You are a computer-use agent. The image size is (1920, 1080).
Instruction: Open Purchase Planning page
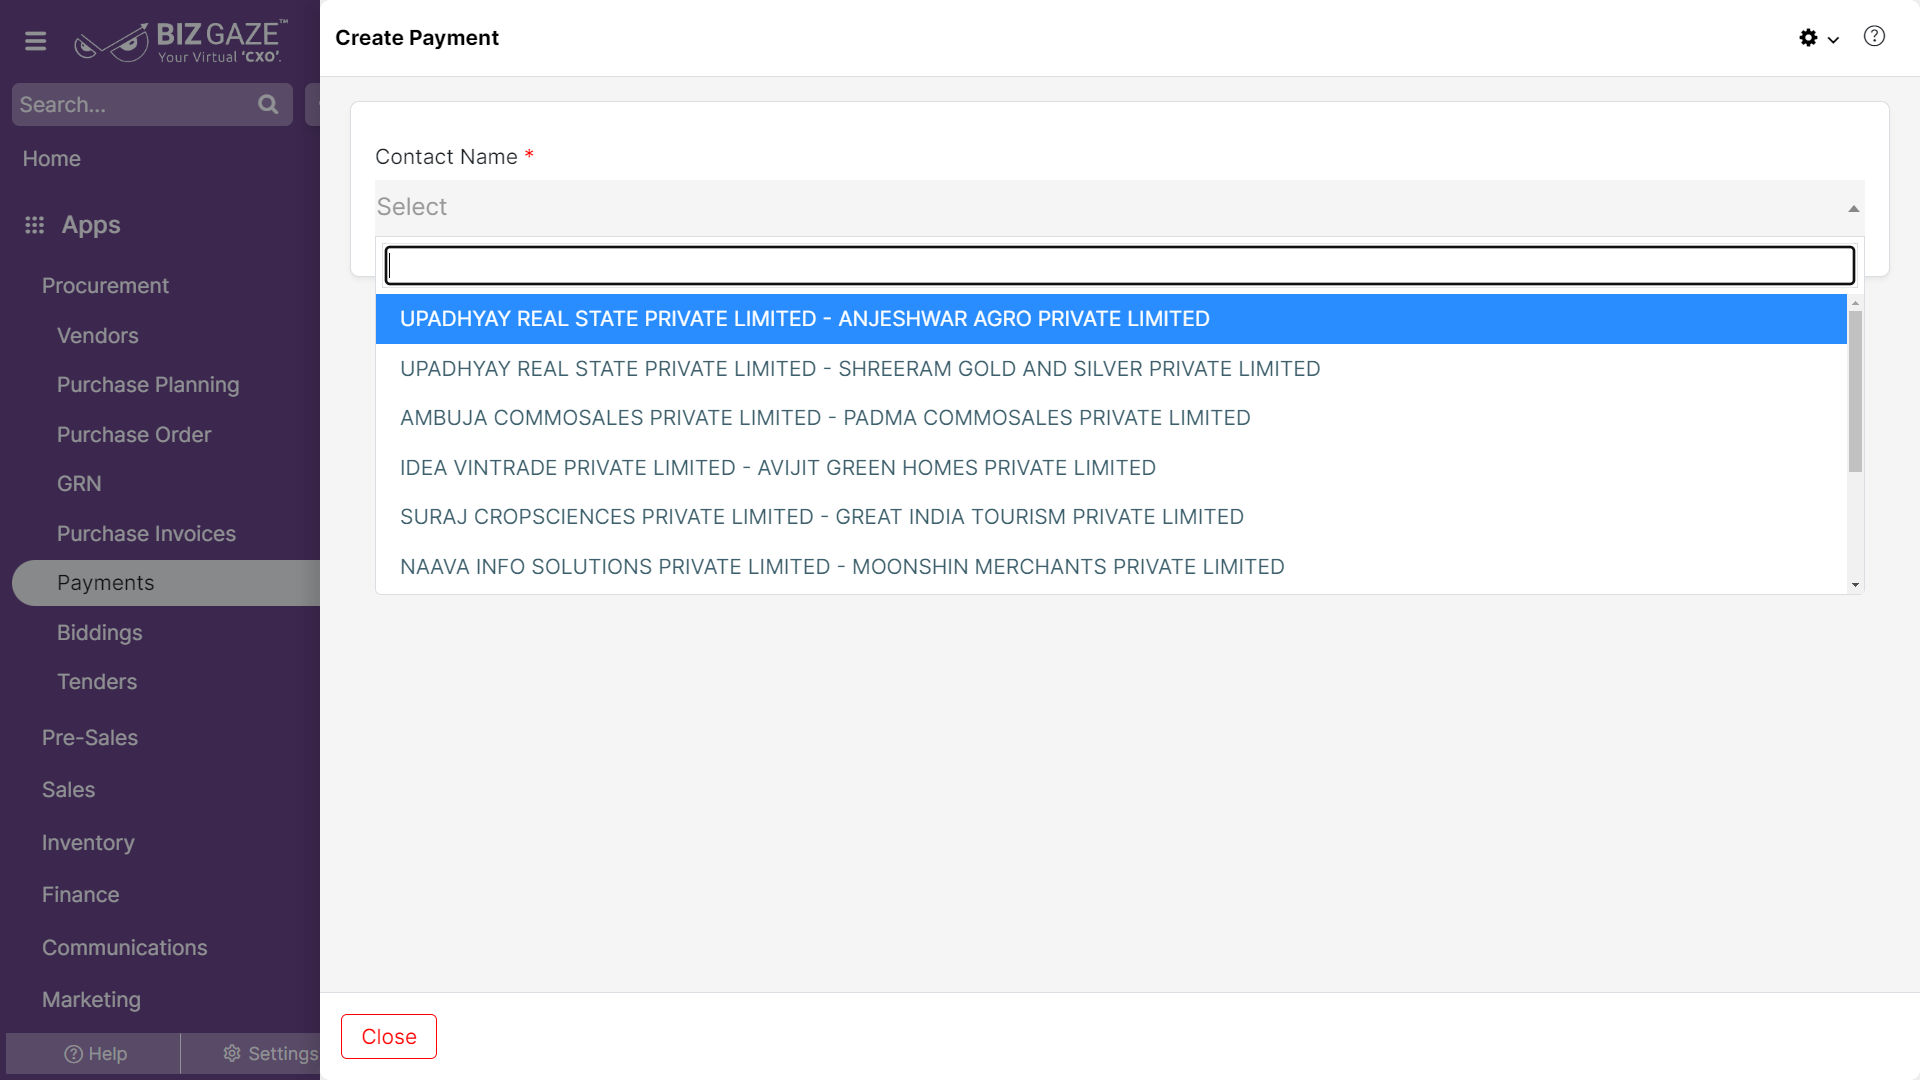coord(148,385)
